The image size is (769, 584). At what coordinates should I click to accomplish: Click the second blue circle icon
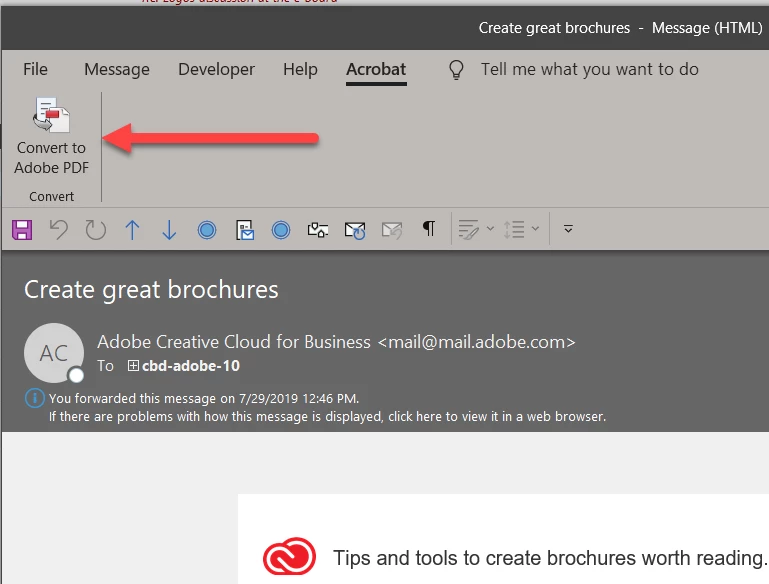pyautogui.click(x=281, y=229)
